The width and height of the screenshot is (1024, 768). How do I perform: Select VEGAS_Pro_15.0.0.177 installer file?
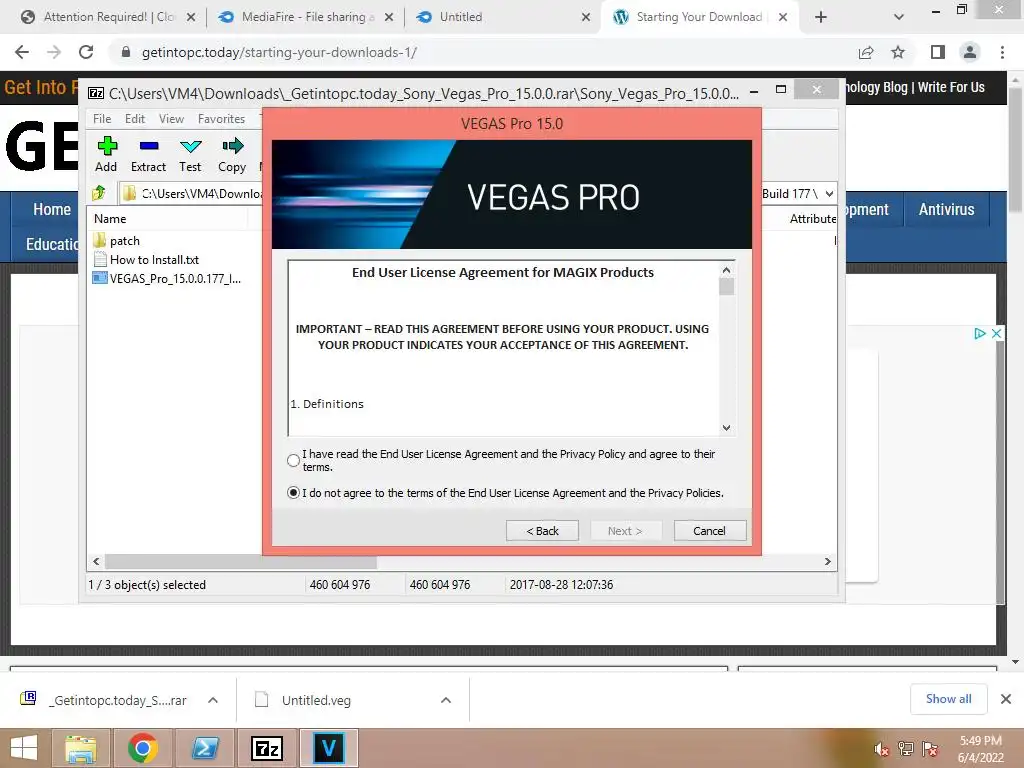(167, 278)
